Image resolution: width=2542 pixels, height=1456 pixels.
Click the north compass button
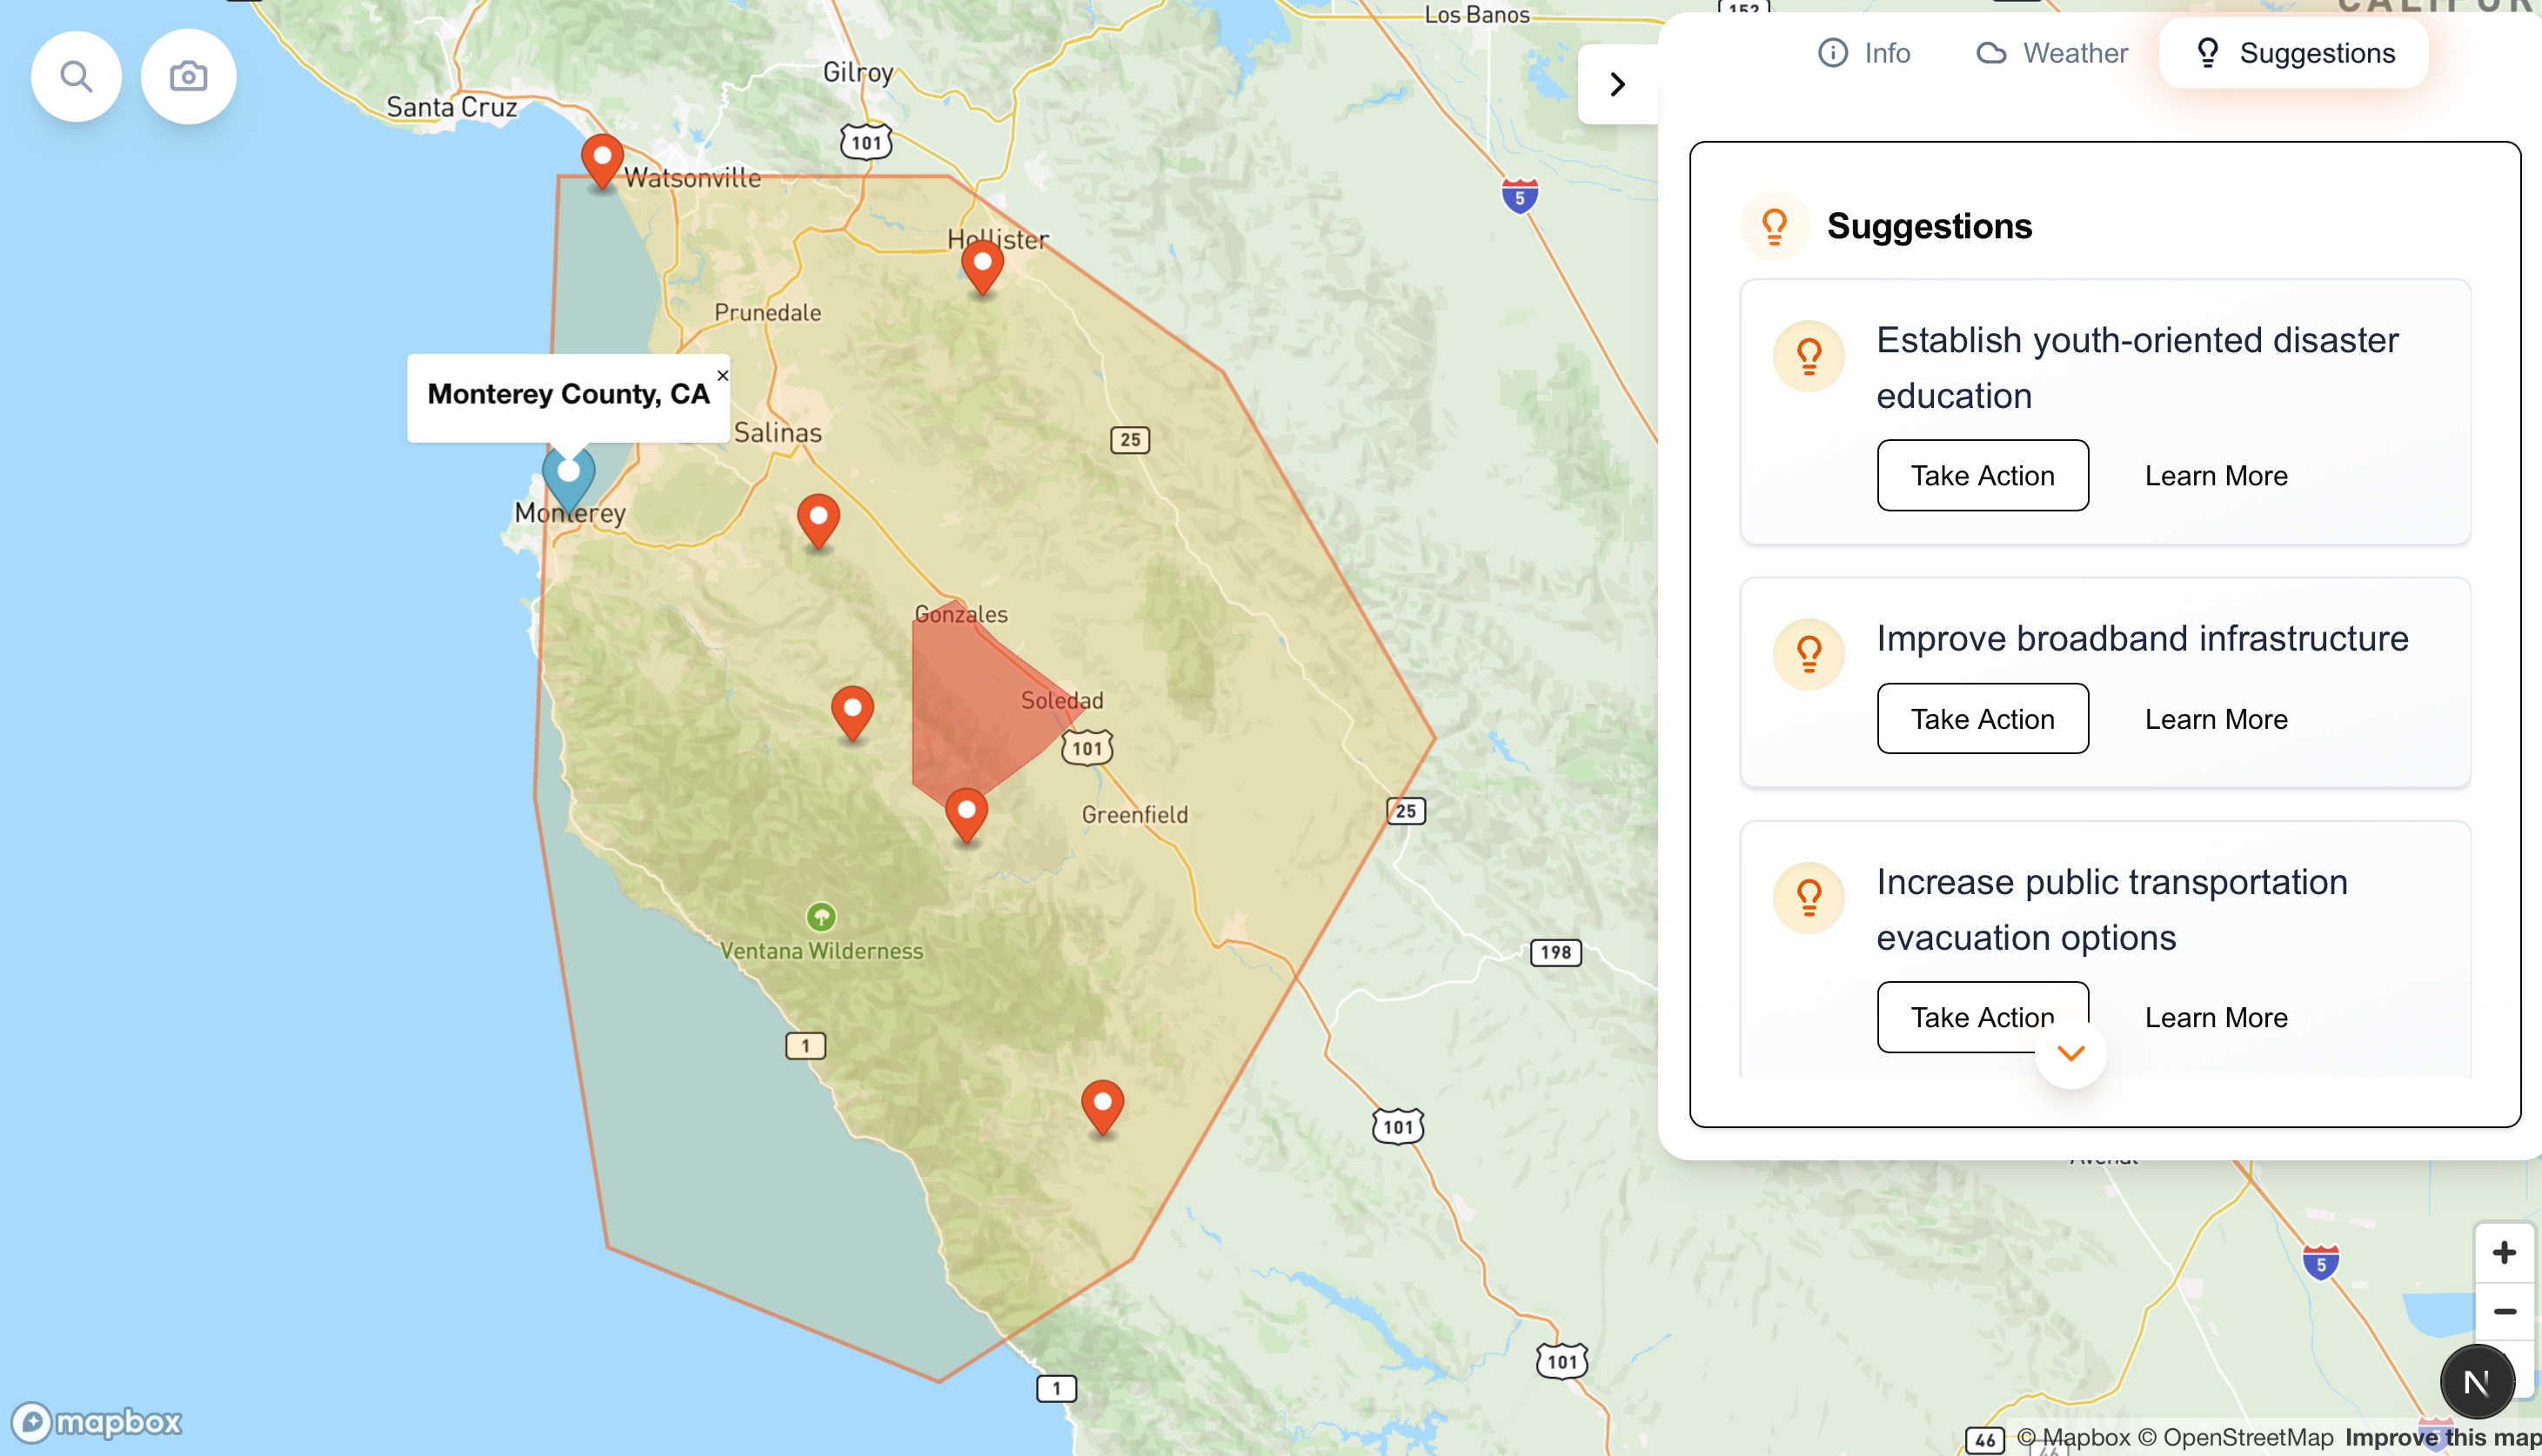2476,1382
